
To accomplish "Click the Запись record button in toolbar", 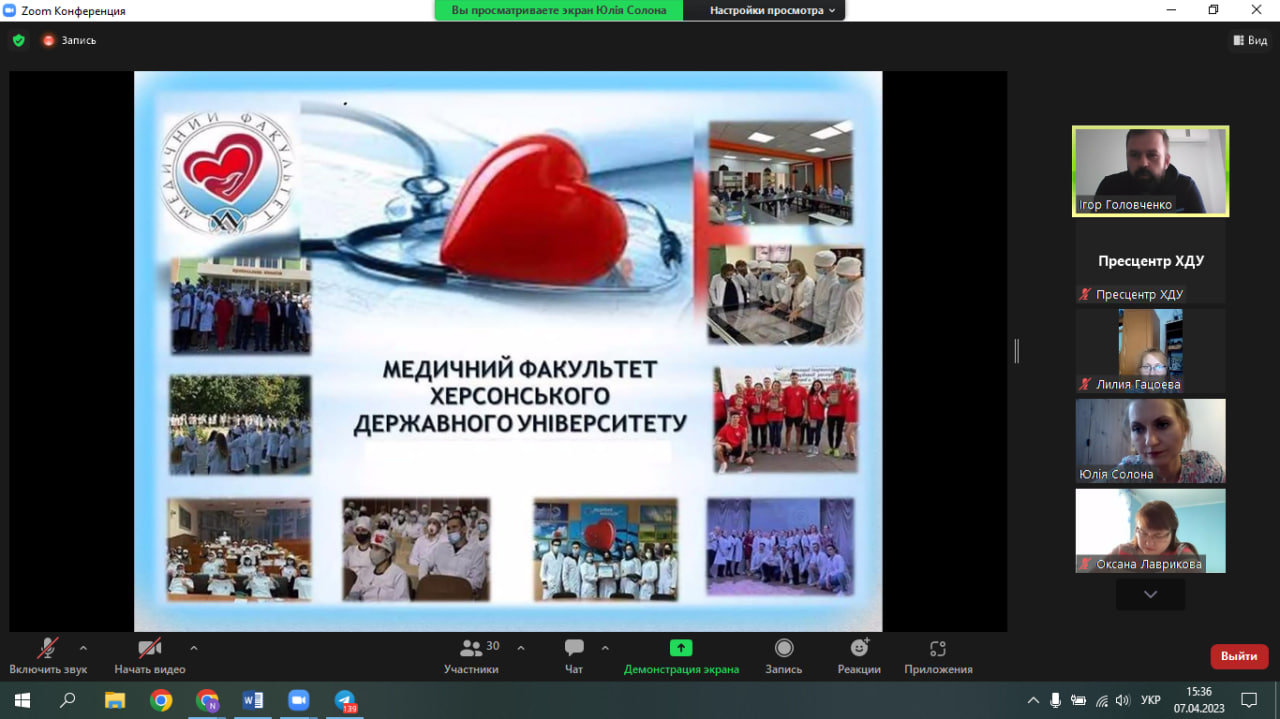I will click(x=784, y=656).
